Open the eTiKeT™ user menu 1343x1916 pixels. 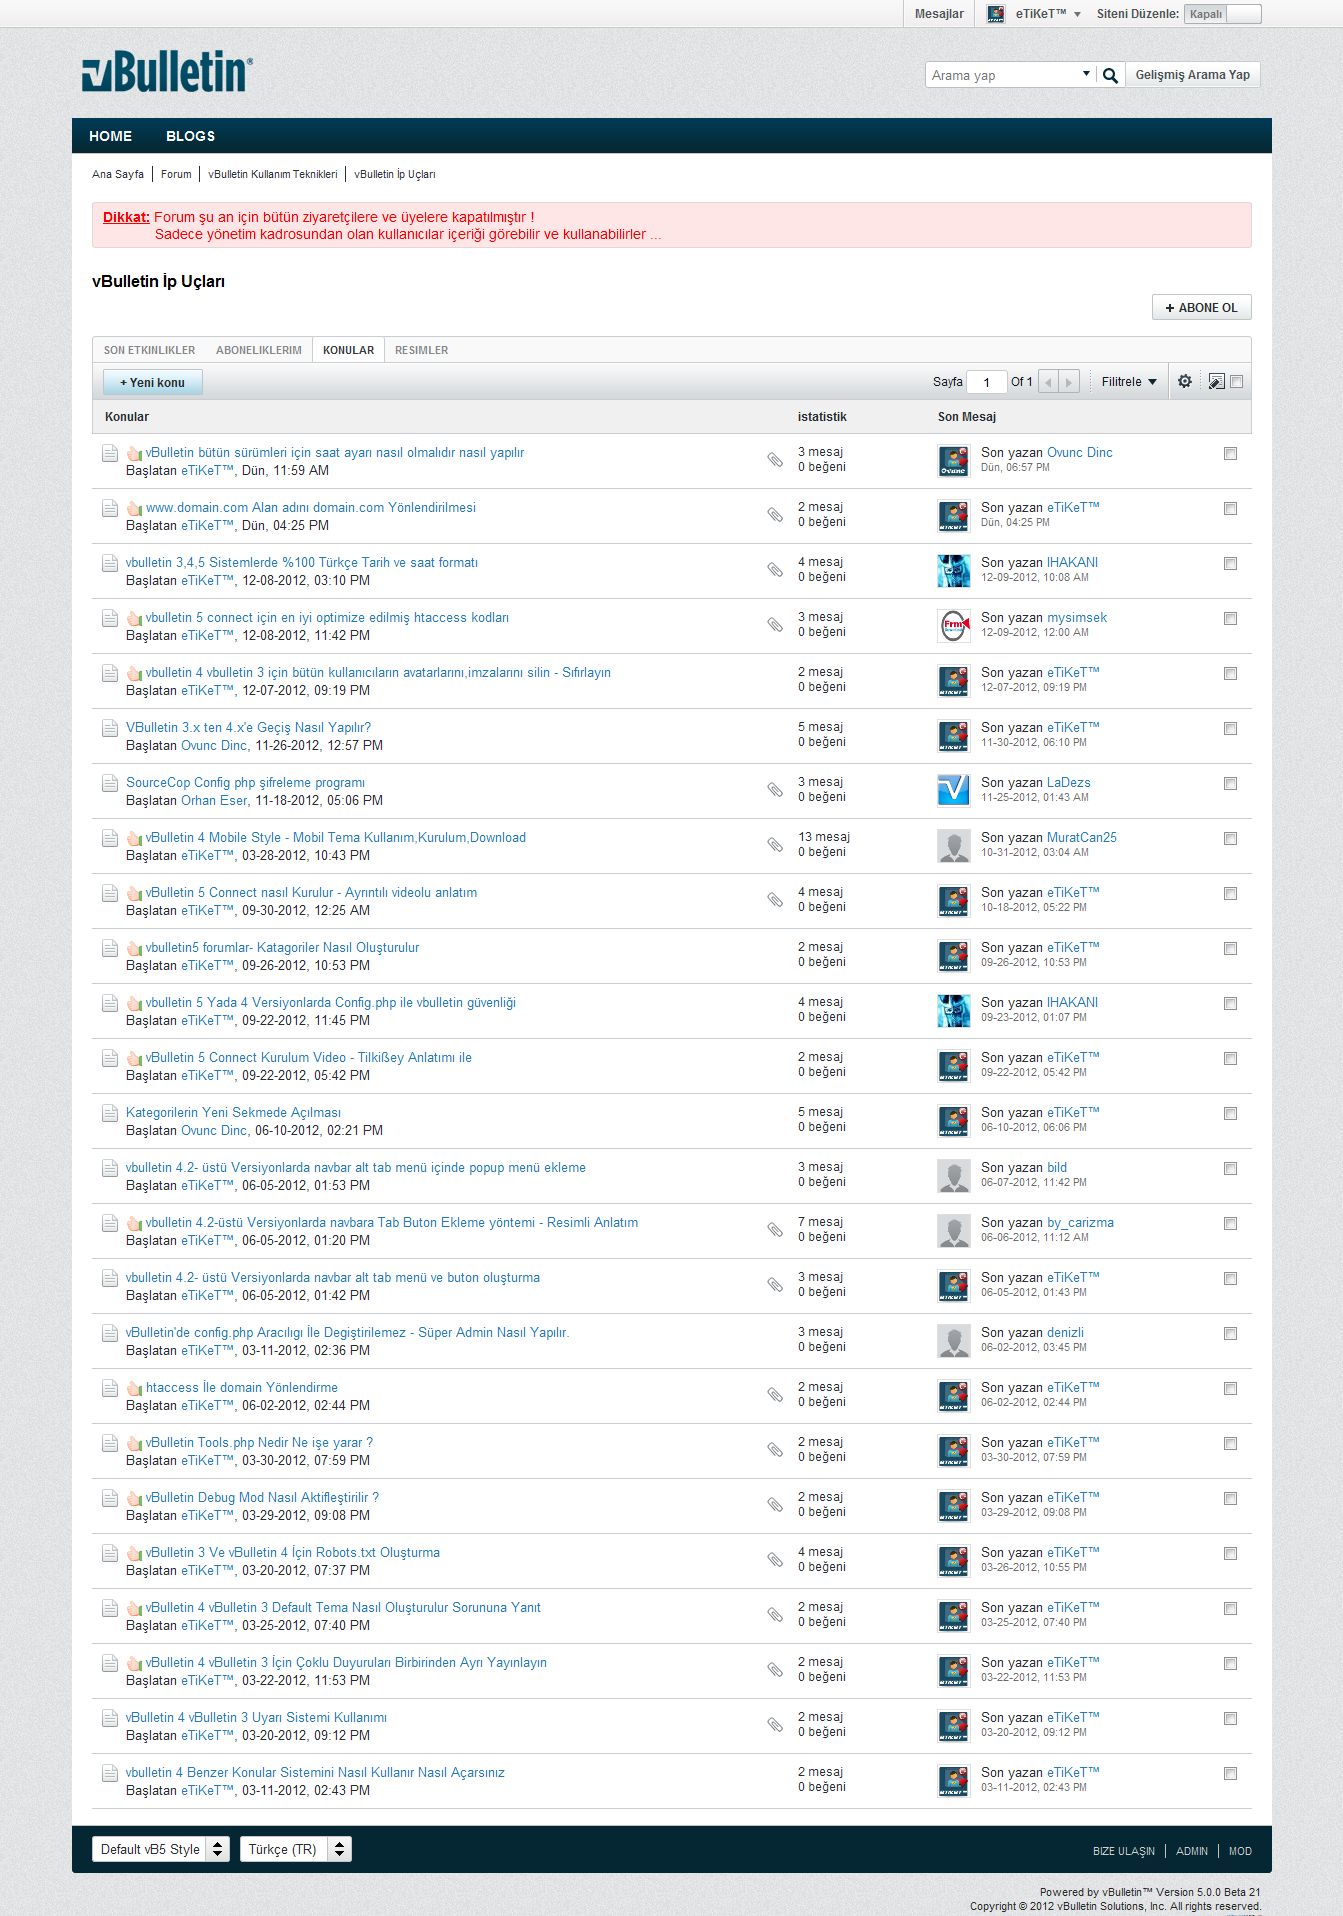tap(1034, 14)
